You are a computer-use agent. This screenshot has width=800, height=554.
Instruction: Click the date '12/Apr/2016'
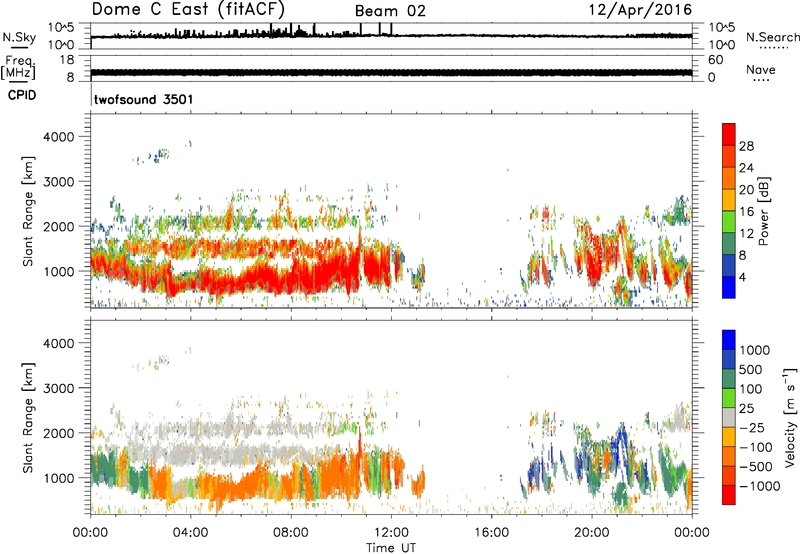(x=641, y=10)
